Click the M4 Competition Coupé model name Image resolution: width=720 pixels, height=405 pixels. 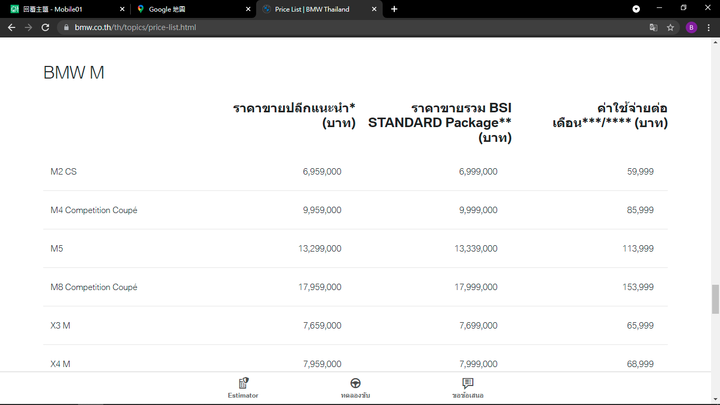click(94, 210)
